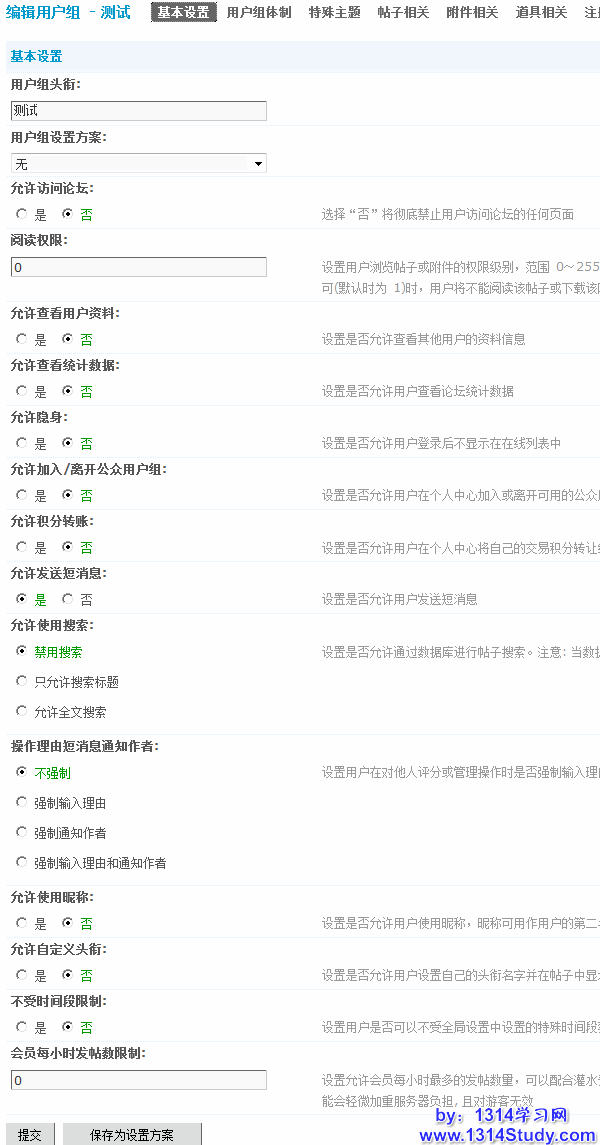This screenshot has height=1145, width=600.
Task: Open the 特殊主题 tab
Action: pos(334,13)
